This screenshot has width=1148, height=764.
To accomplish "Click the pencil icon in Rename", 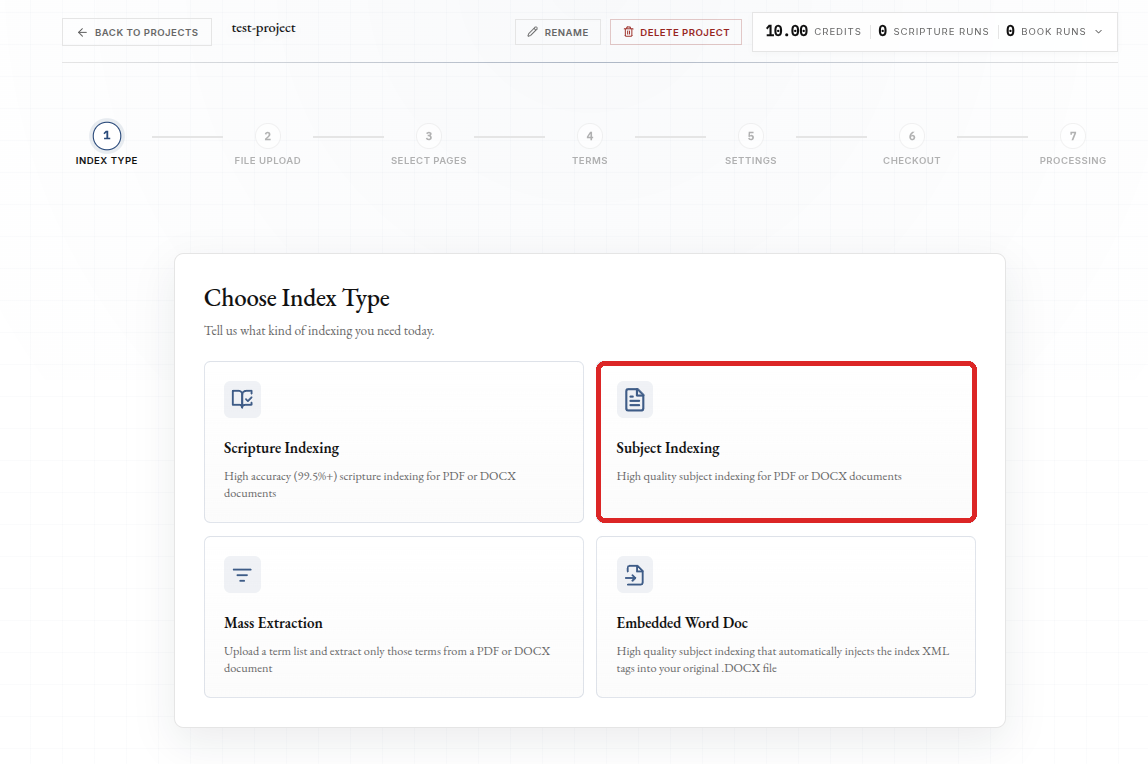I will pyautogui.click(x=532, y=32).
